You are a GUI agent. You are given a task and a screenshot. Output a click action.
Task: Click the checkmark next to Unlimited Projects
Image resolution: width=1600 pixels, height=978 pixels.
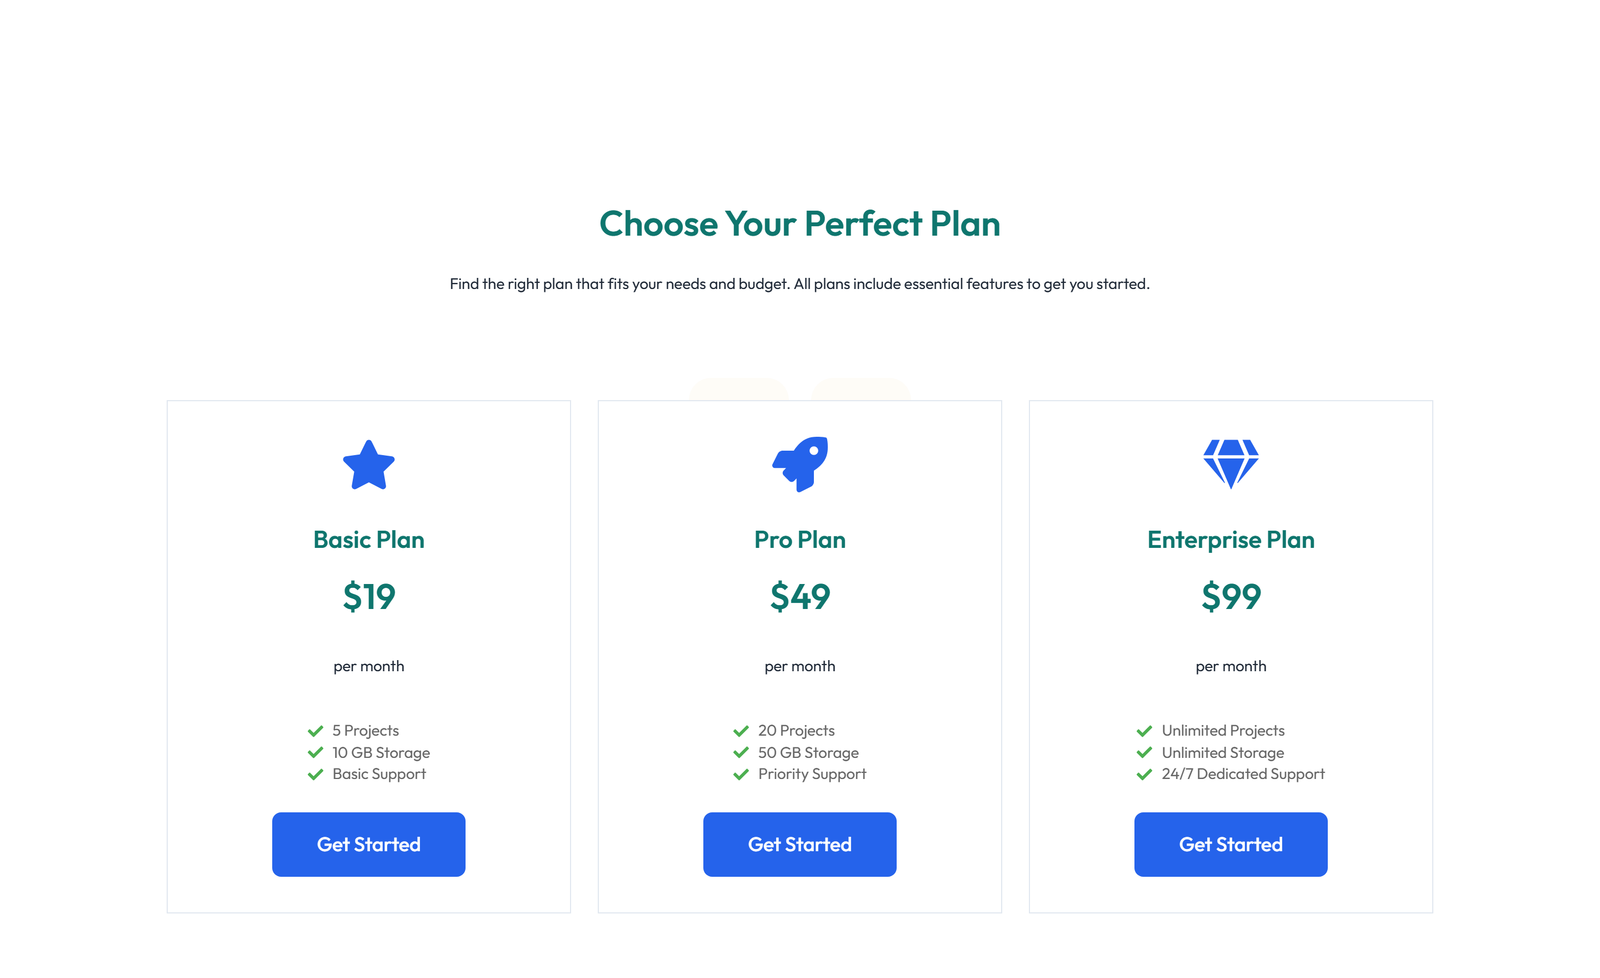tap(1144, 730)
